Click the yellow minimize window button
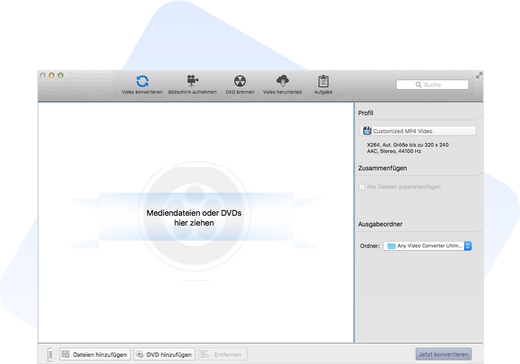 (x=52, y=75)
